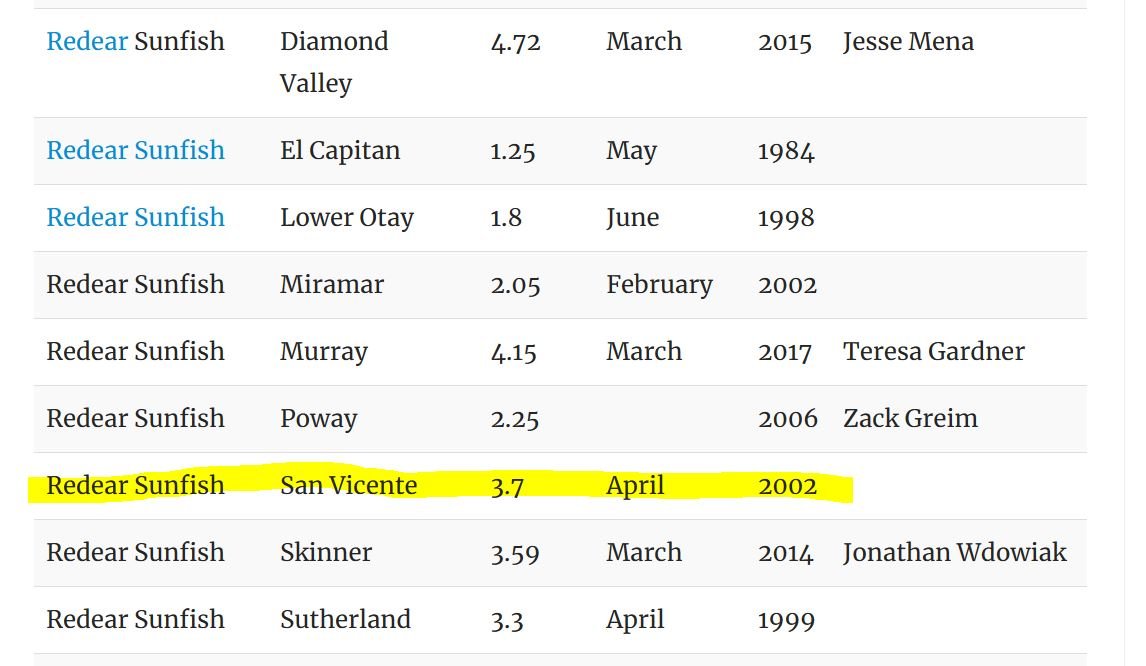Click the Lower Otay lake name
The width and height of the screenshot is (1146, 666).
346,218
